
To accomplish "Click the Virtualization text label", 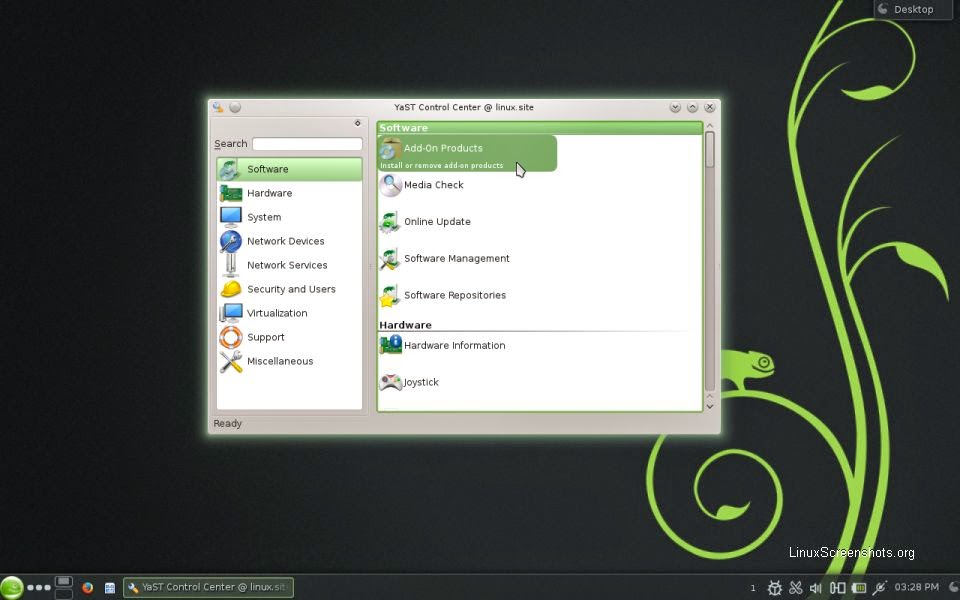I will coord(277,313).
